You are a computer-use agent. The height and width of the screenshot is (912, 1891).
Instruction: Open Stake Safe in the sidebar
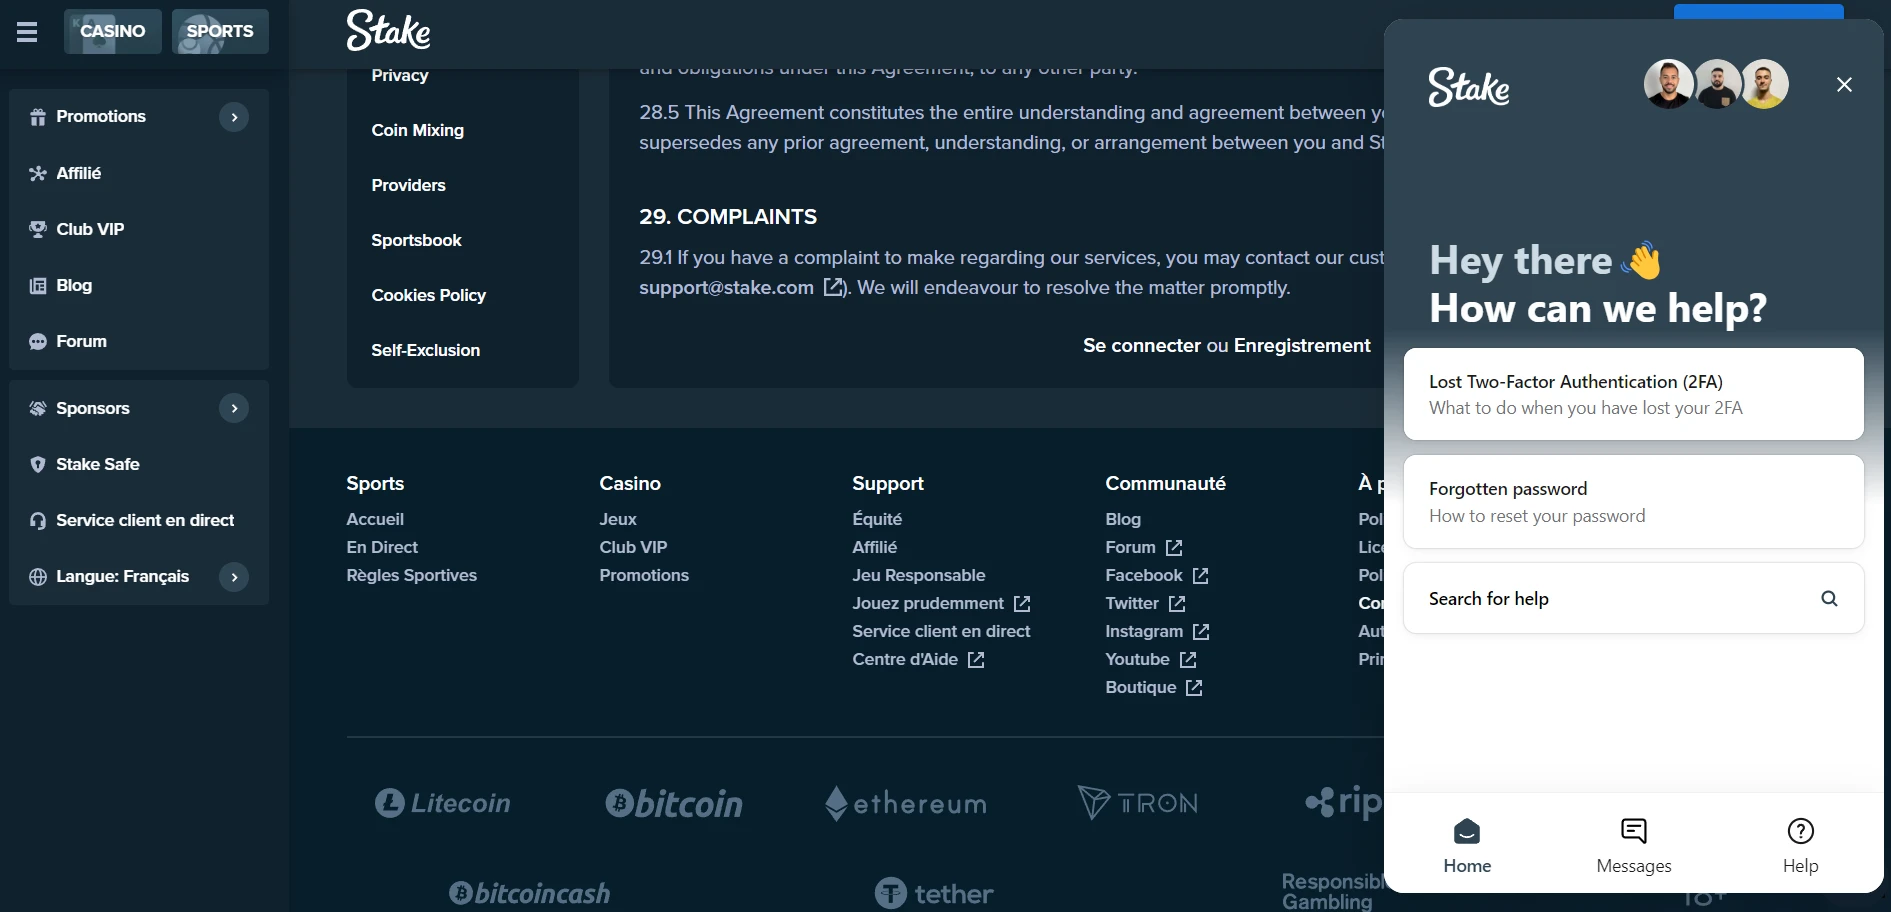point(97,464)
